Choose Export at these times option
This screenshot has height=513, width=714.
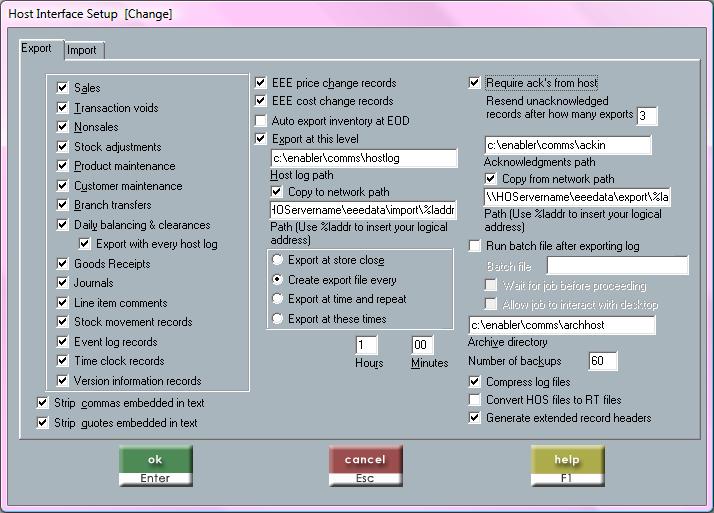[x=277, y=319]
